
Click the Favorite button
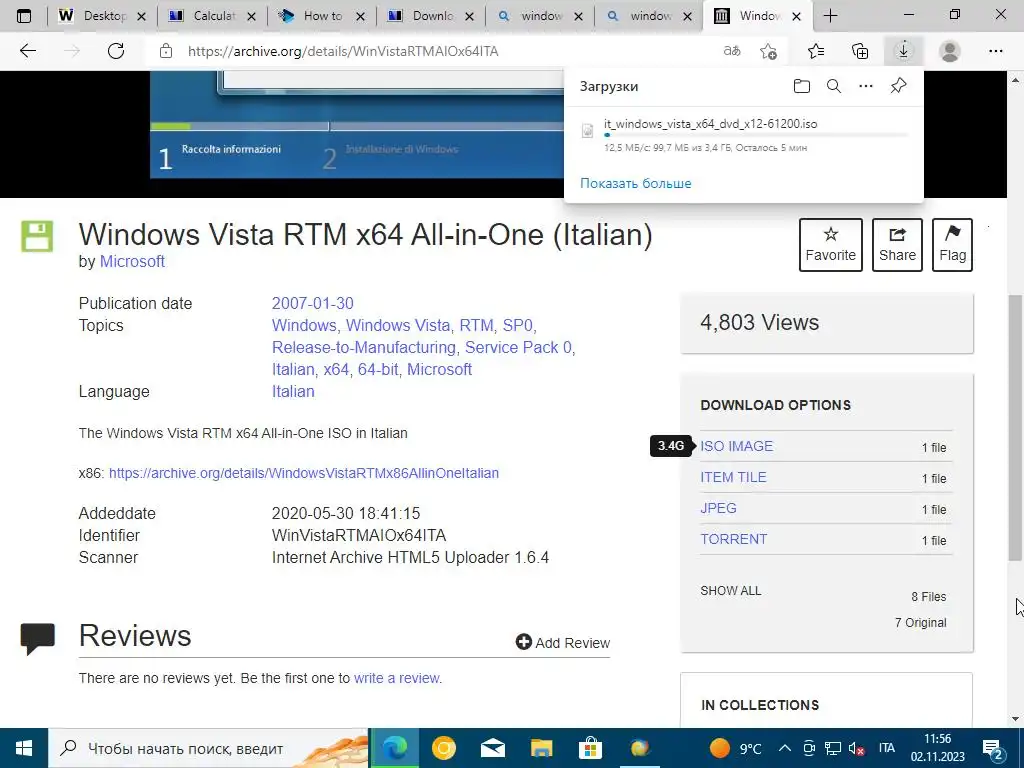(830, 245)
